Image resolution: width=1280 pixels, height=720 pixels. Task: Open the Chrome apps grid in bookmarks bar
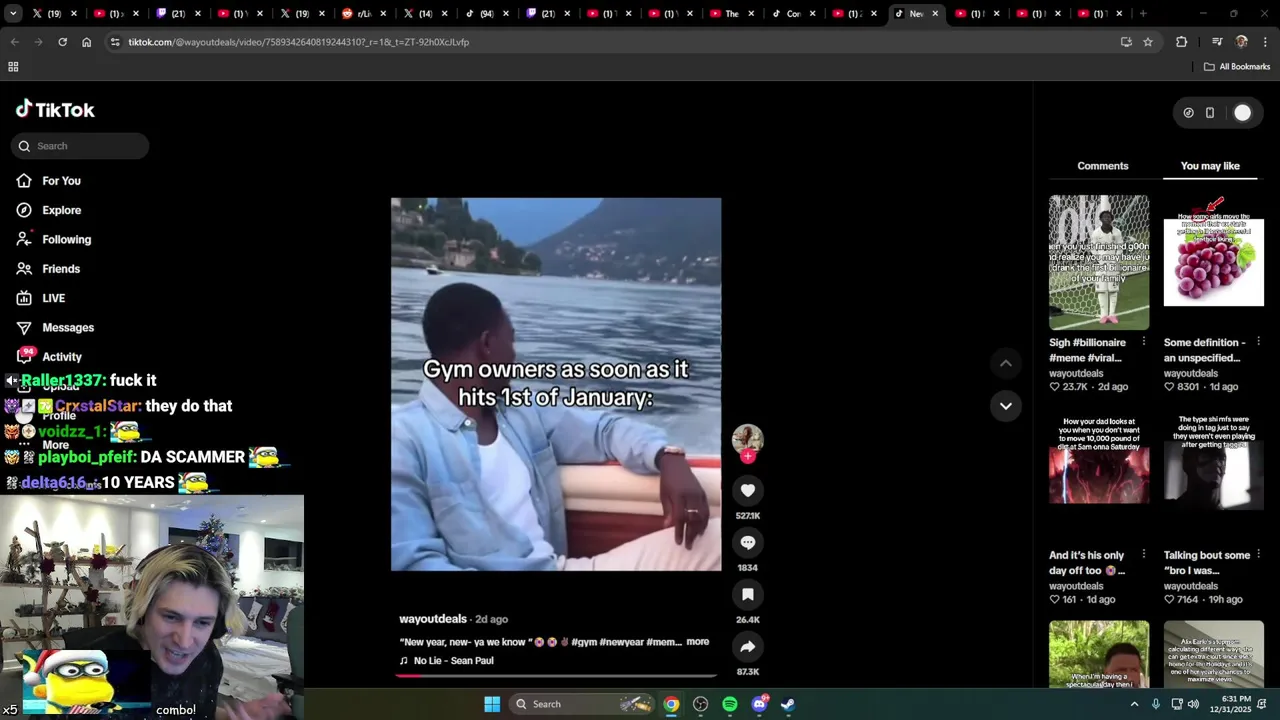(13, 67)
